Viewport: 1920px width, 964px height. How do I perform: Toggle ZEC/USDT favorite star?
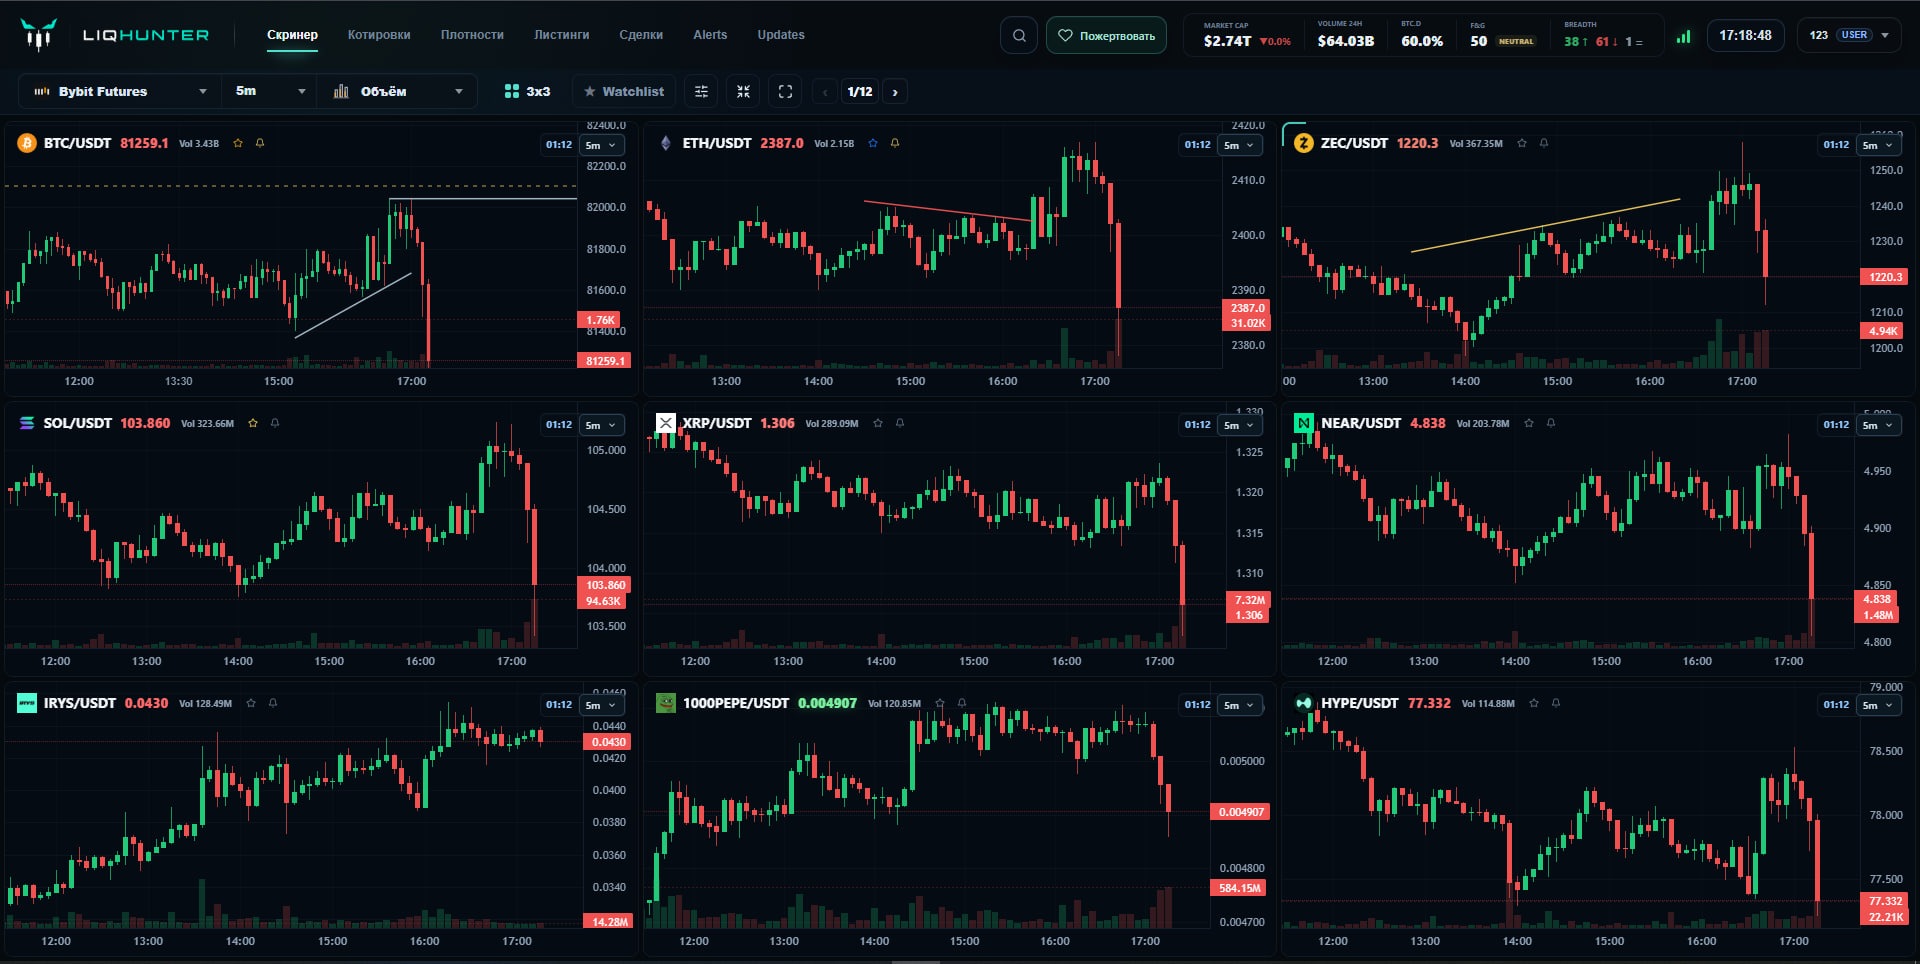tap(1522, 143)
